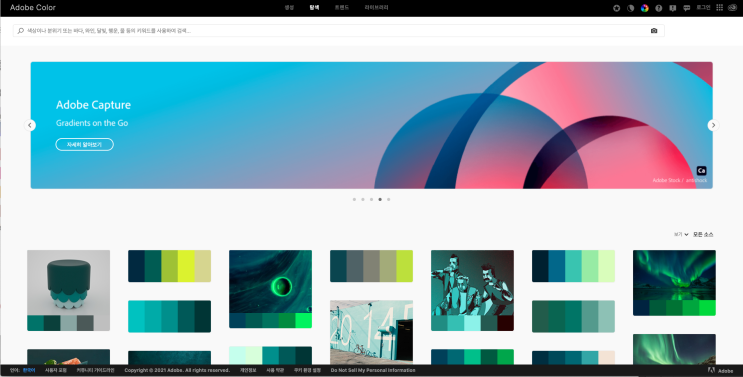
Task: Click the Adobe Stock credit text on banner
Action: (680, 180)
